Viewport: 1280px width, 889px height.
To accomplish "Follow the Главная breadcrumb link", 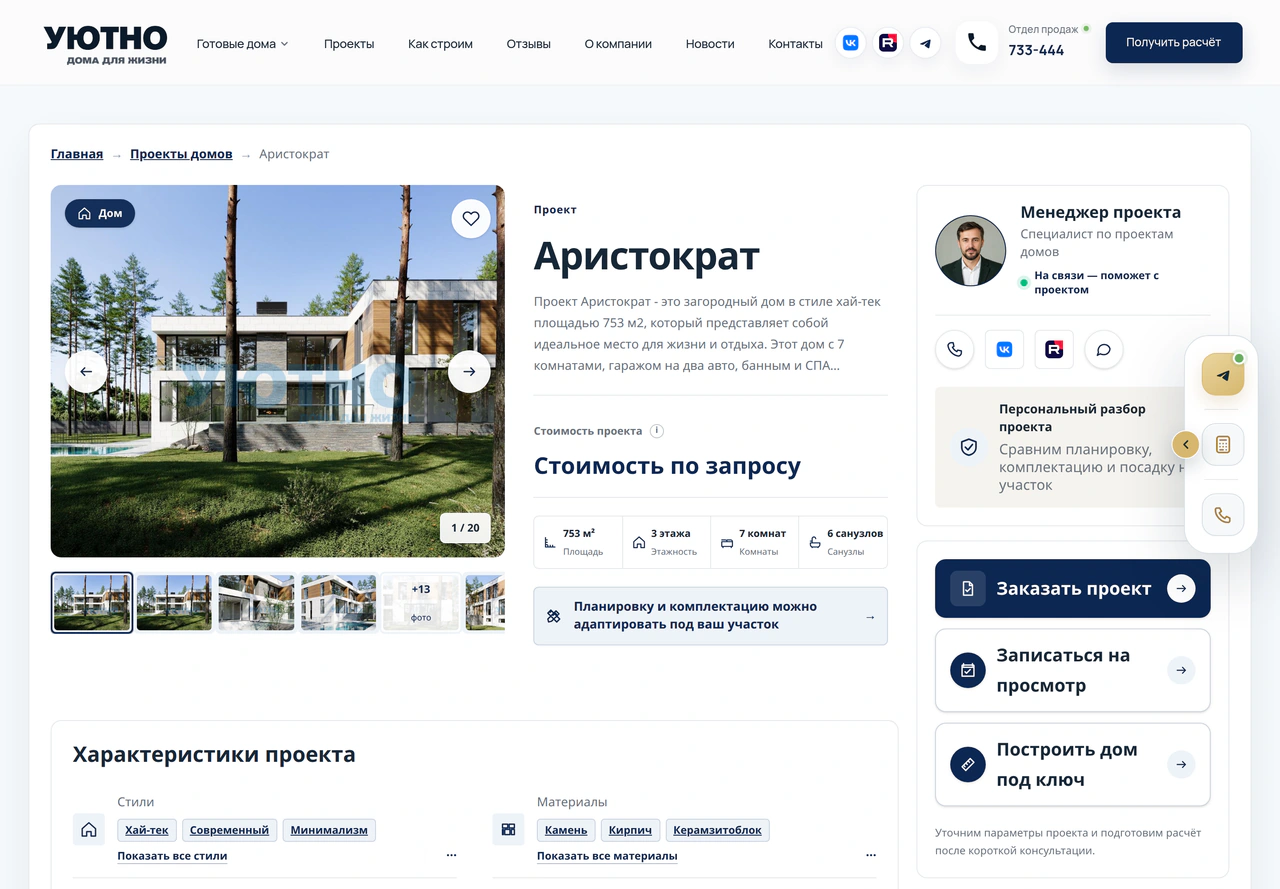I will pyautogui.click(x=77, y=154).
